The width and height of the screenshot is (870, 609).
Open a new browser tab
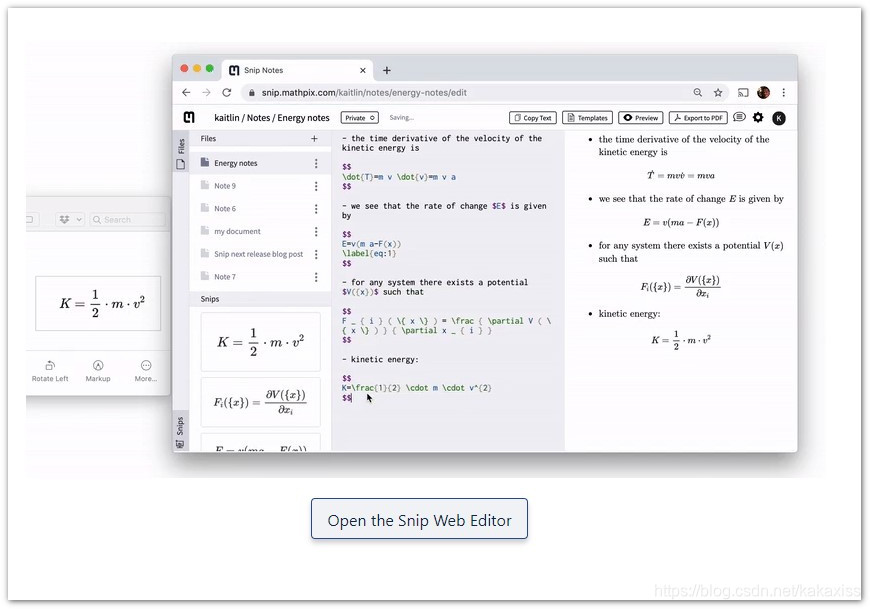pyautogui.click(x=387, y=70)
